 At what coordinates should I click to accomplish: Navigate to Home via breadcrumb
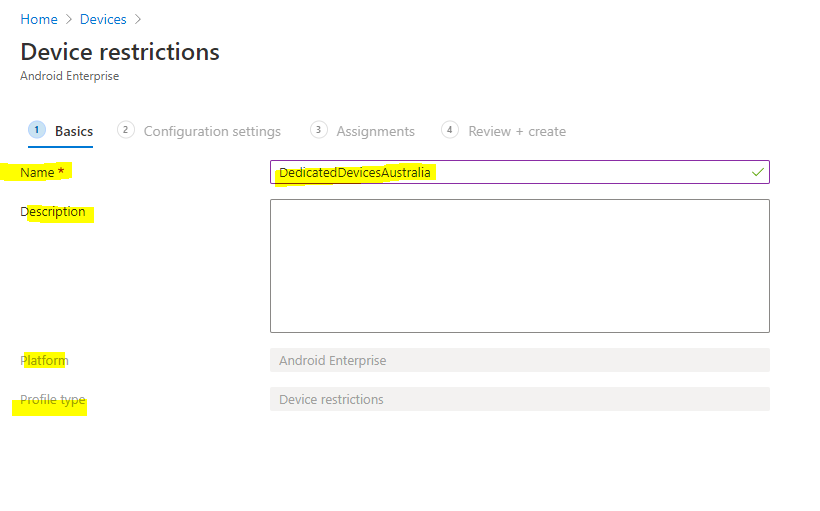(x=39, y=20)
